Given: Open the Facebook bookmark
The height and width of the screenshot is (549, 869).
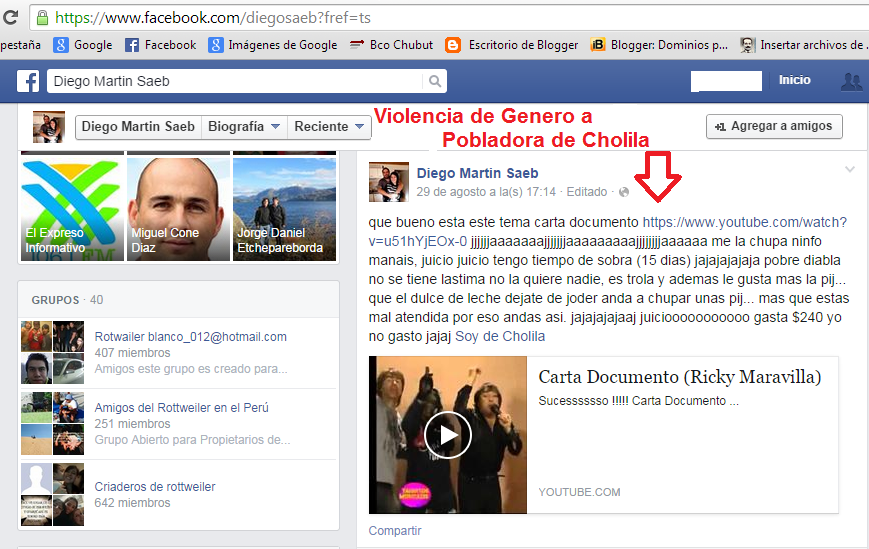Looking at the screenshot, I should click(x=160, y=45).
